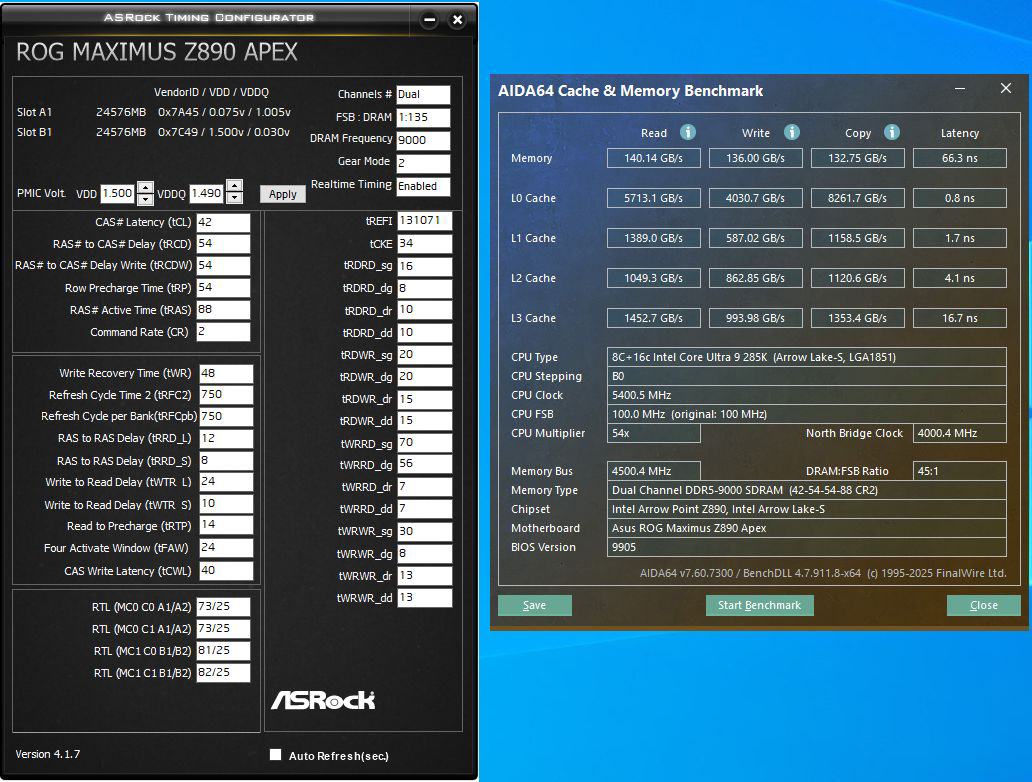Click the Close button in AIDA64

click(x=983, y=605)
